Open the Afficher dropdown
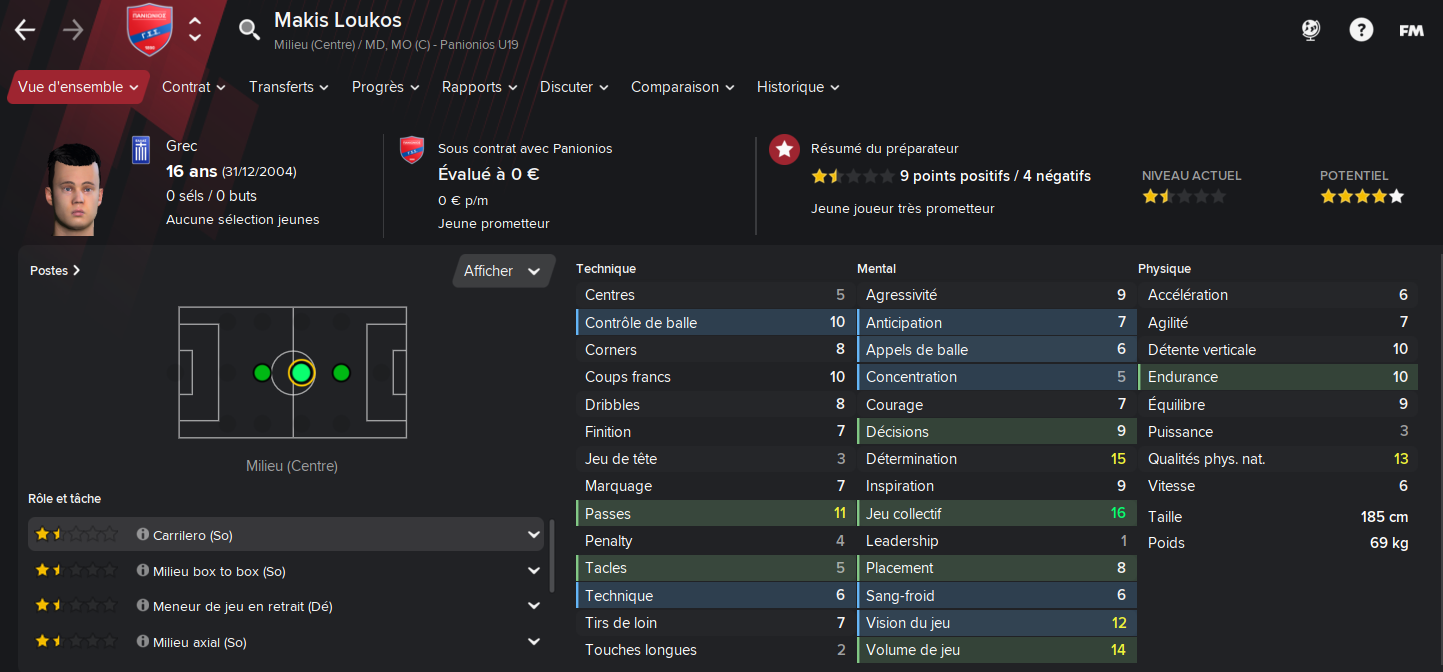1443x672 pixels. pos(503,271)
